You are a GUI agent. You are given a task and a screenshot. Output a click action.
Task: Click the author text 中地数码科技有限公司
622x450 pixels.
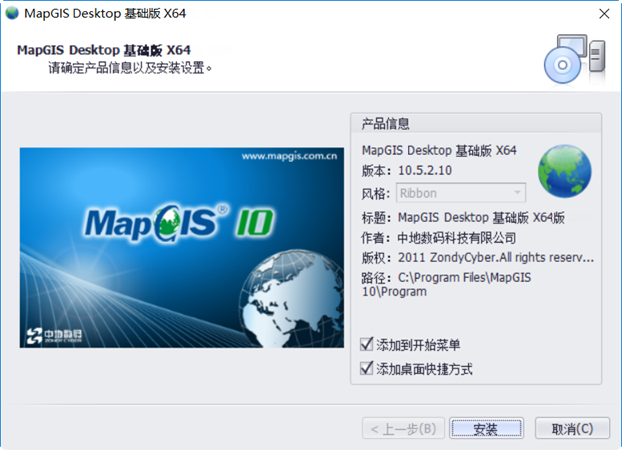pyautogui.click(x=457, y=238)
